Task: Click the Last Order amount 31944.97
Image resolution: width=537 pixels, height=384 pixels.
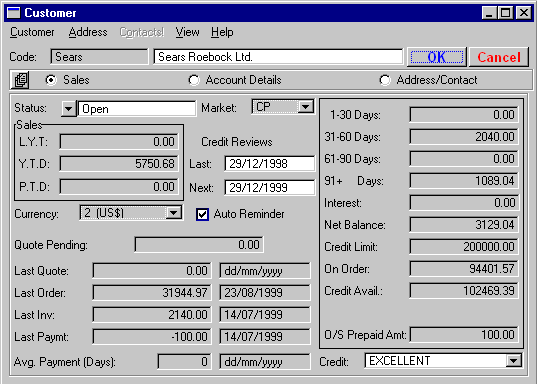Action: 152,293
